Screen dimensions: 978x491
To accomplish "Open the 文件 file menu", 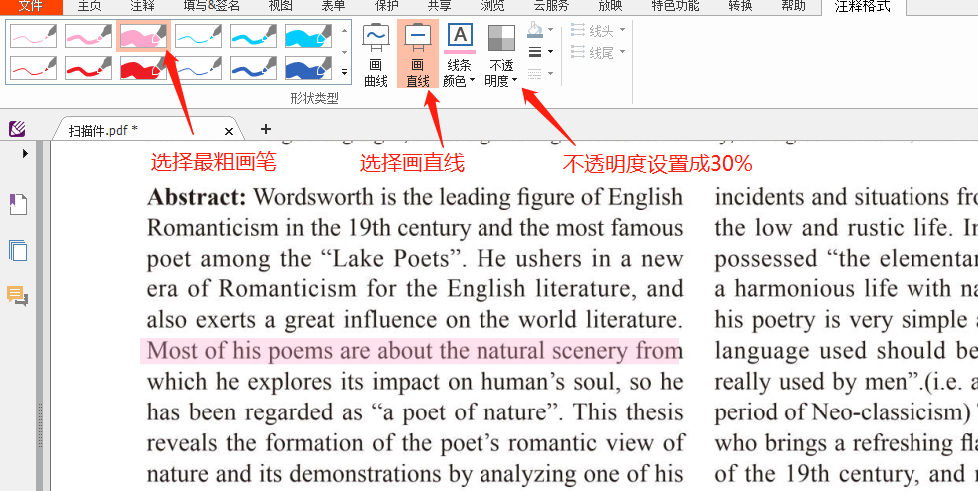I will tap(31, 6).
